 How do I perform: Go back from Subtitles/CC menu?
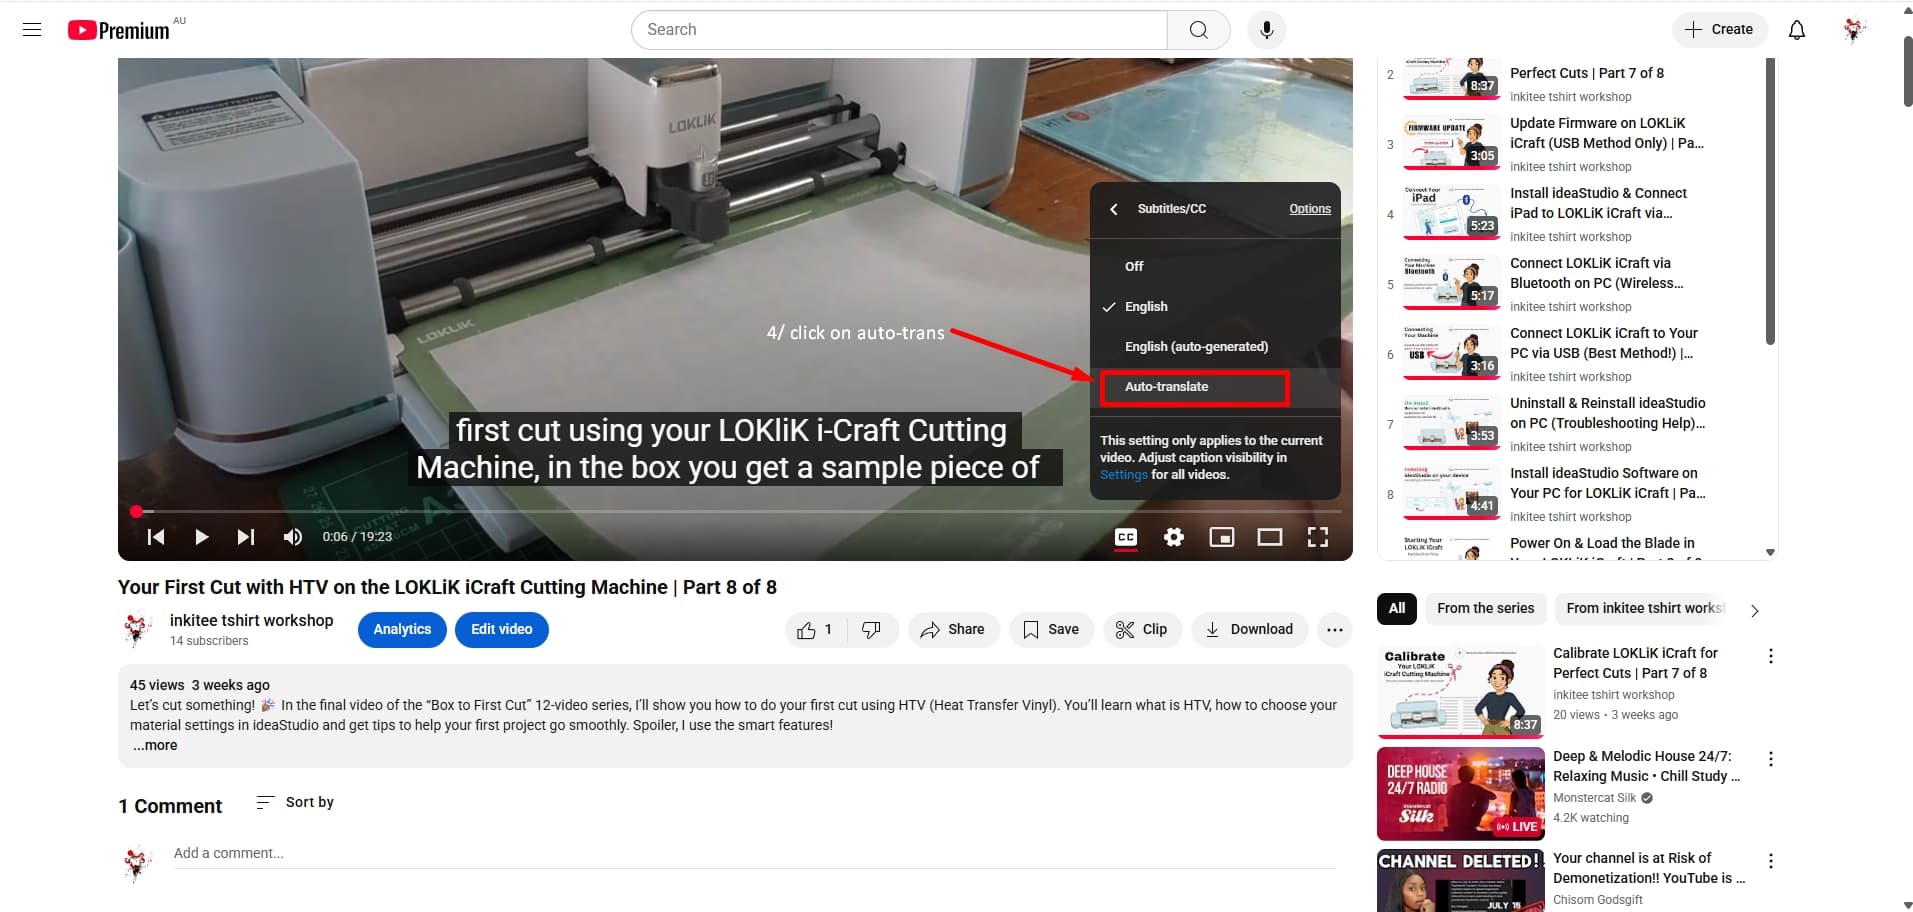[1114, 209]
